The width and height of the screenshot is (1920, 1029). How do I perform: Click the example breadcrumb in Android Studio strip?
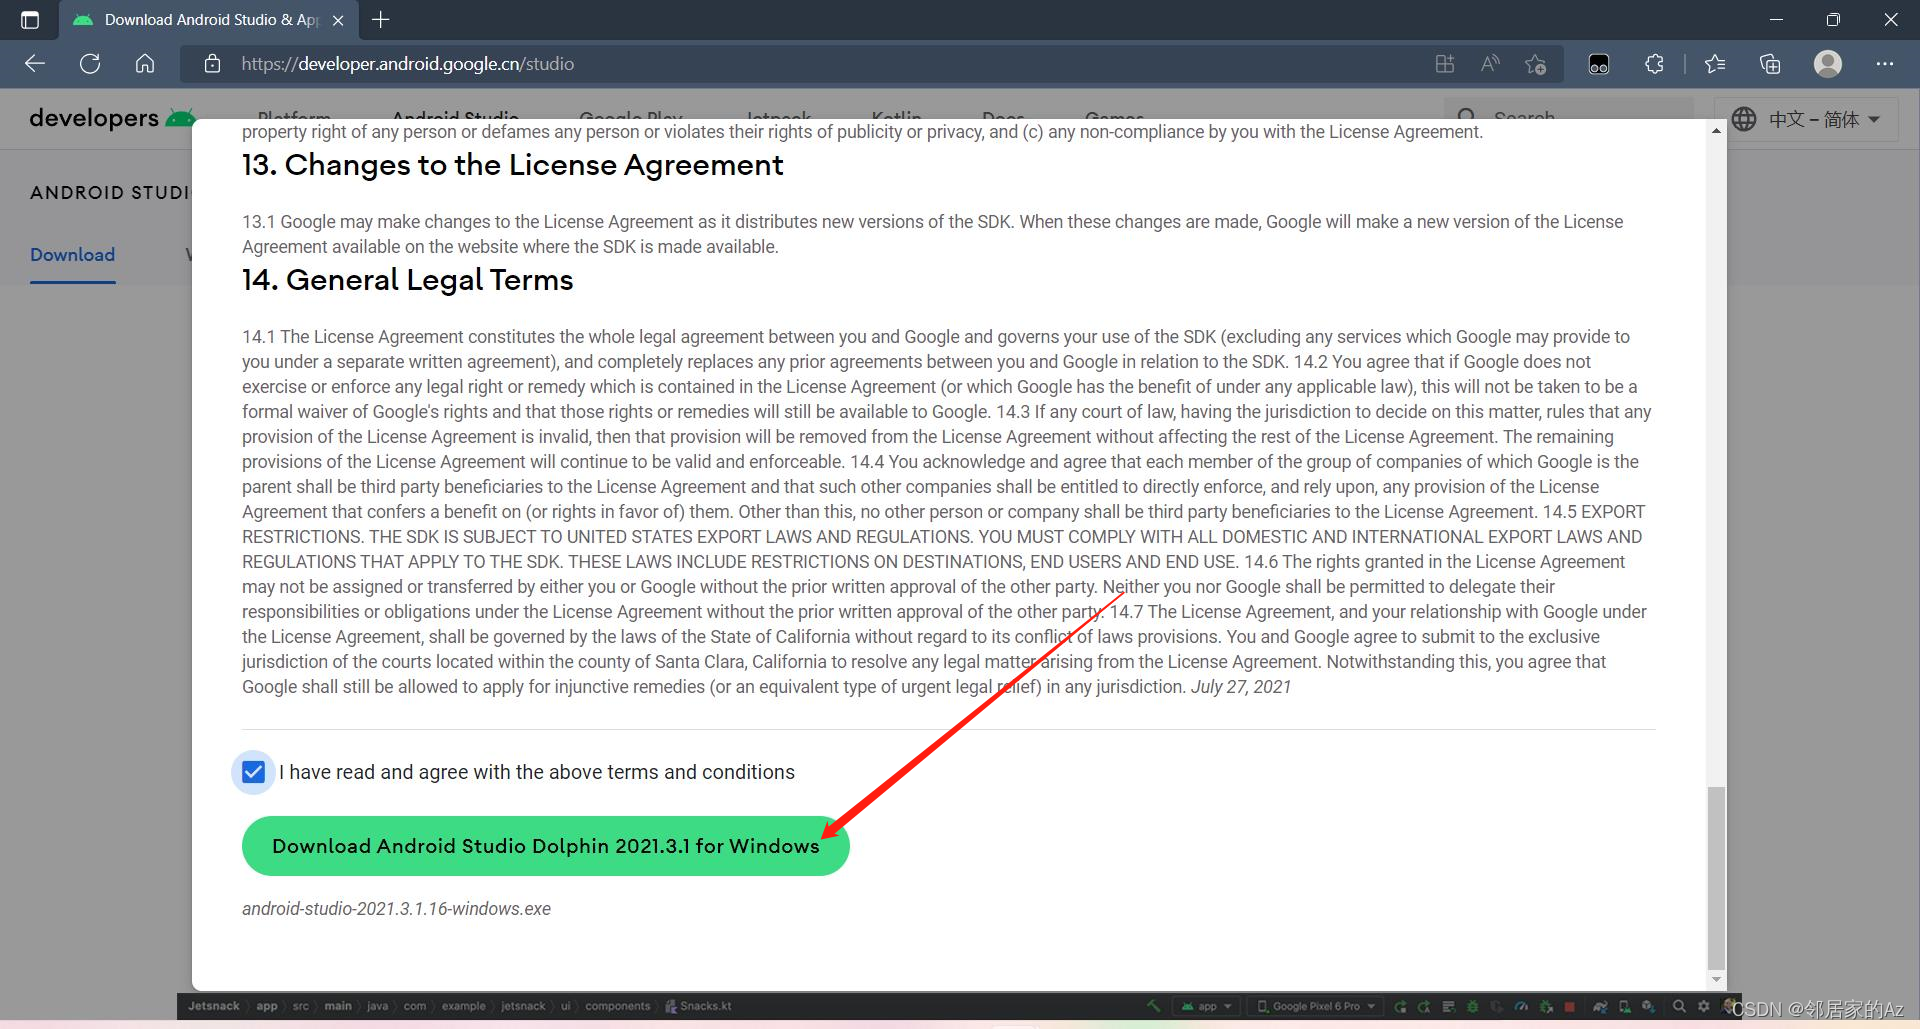pyautogui.click(x=463, y=1006)
